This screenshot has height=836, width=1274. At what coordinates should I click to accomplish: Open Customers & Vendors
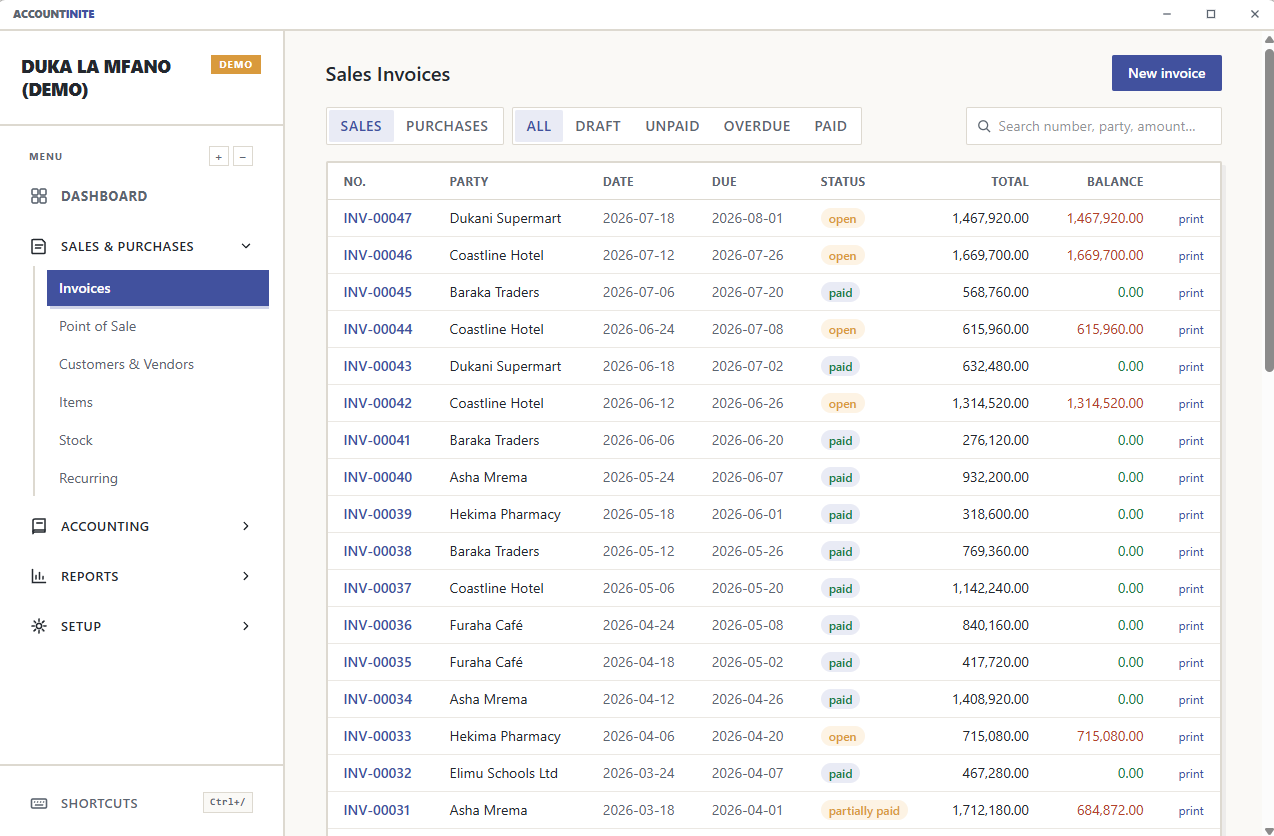pyautogui.click(x=158, y=364)
